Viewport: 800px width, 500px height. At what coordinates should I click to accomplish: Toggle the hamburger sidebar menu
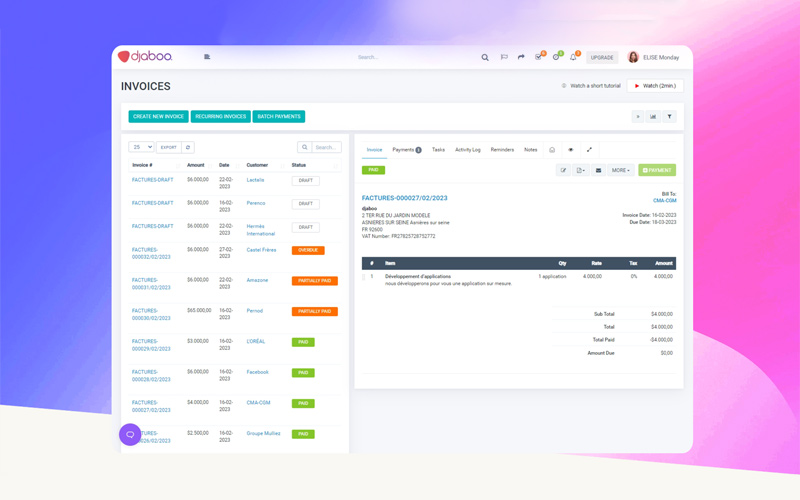207,57
